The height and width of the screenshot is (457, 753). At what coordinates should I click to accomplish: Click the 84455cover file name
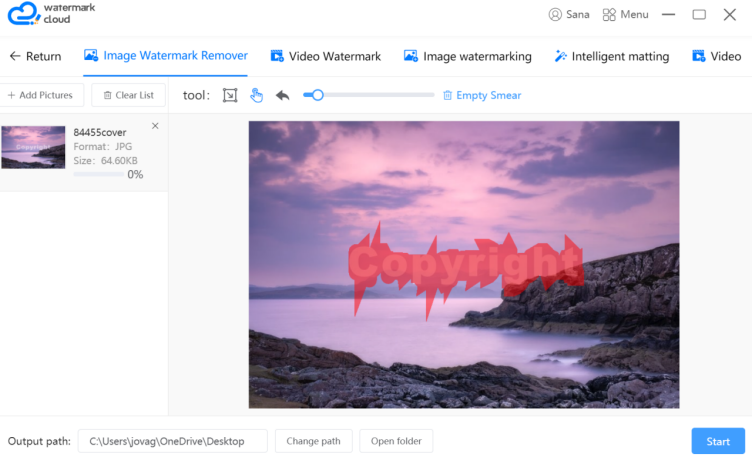(x=100, y=132)
